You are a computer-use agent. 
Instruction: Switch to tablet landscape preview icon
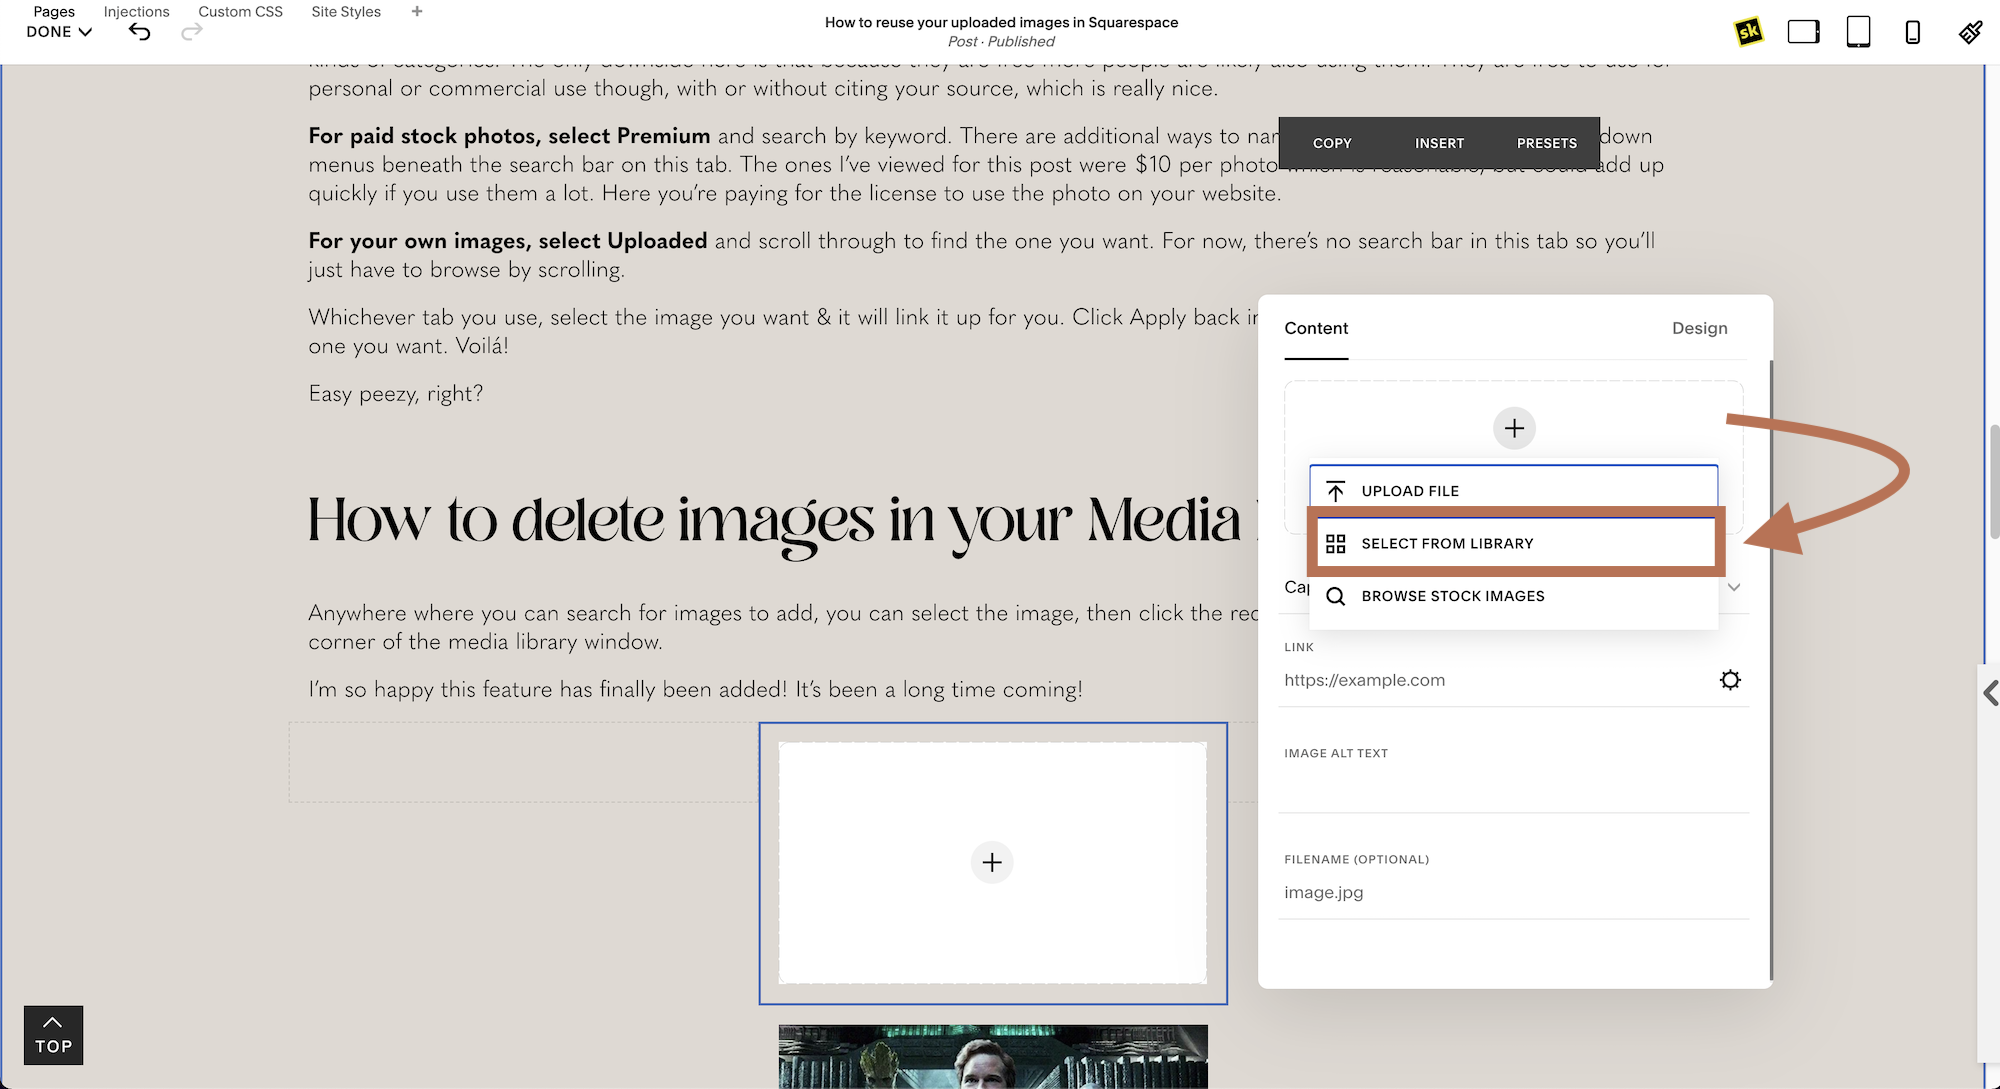point(1803,32)
